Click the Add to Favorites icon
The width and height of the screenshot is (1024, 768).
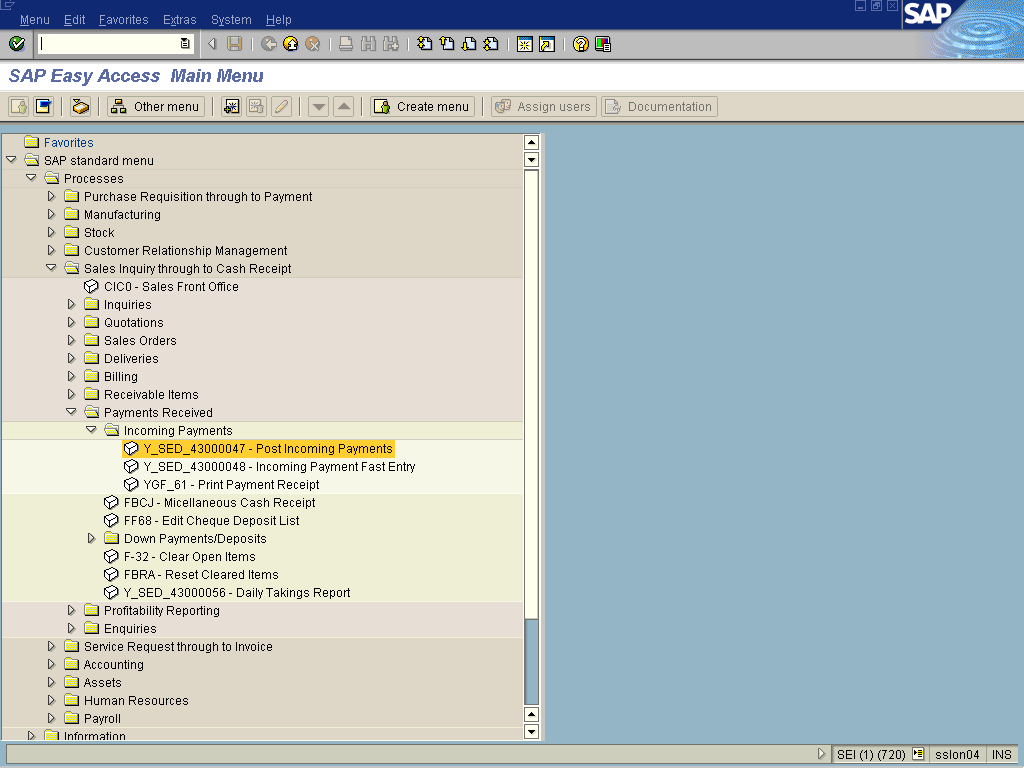231,107
